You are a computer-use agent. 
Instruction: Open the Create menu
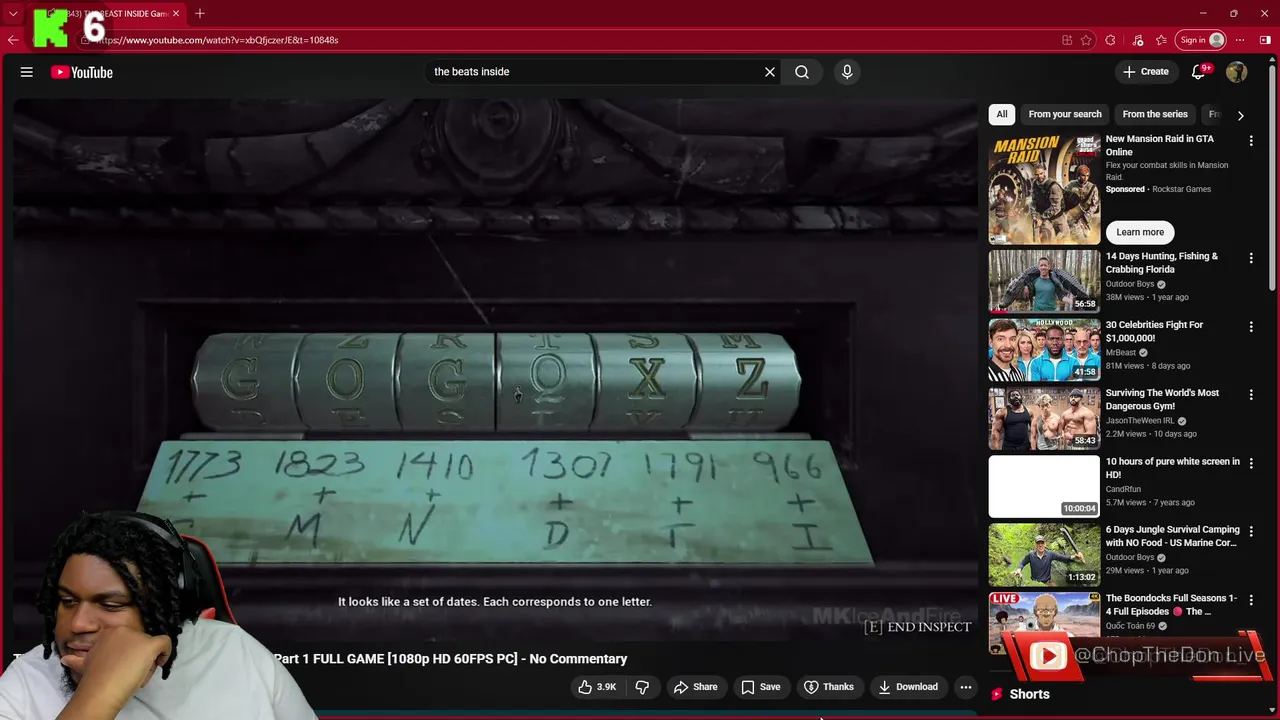pos(1145,72)
